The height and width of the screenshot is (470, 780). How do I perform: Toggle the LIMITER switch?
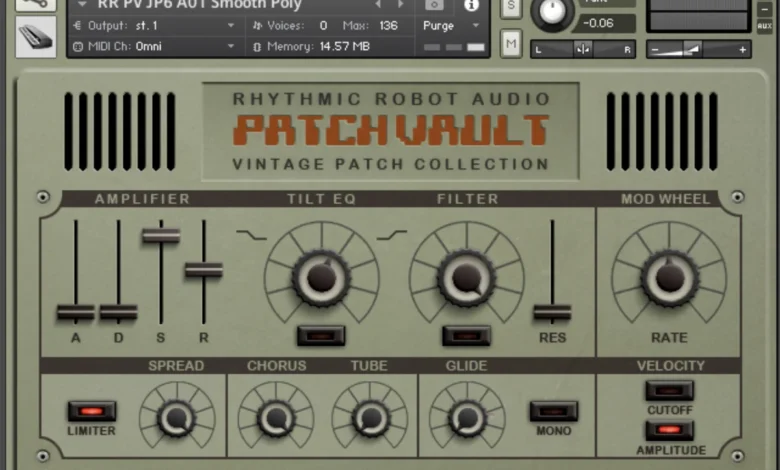[92, 411]
